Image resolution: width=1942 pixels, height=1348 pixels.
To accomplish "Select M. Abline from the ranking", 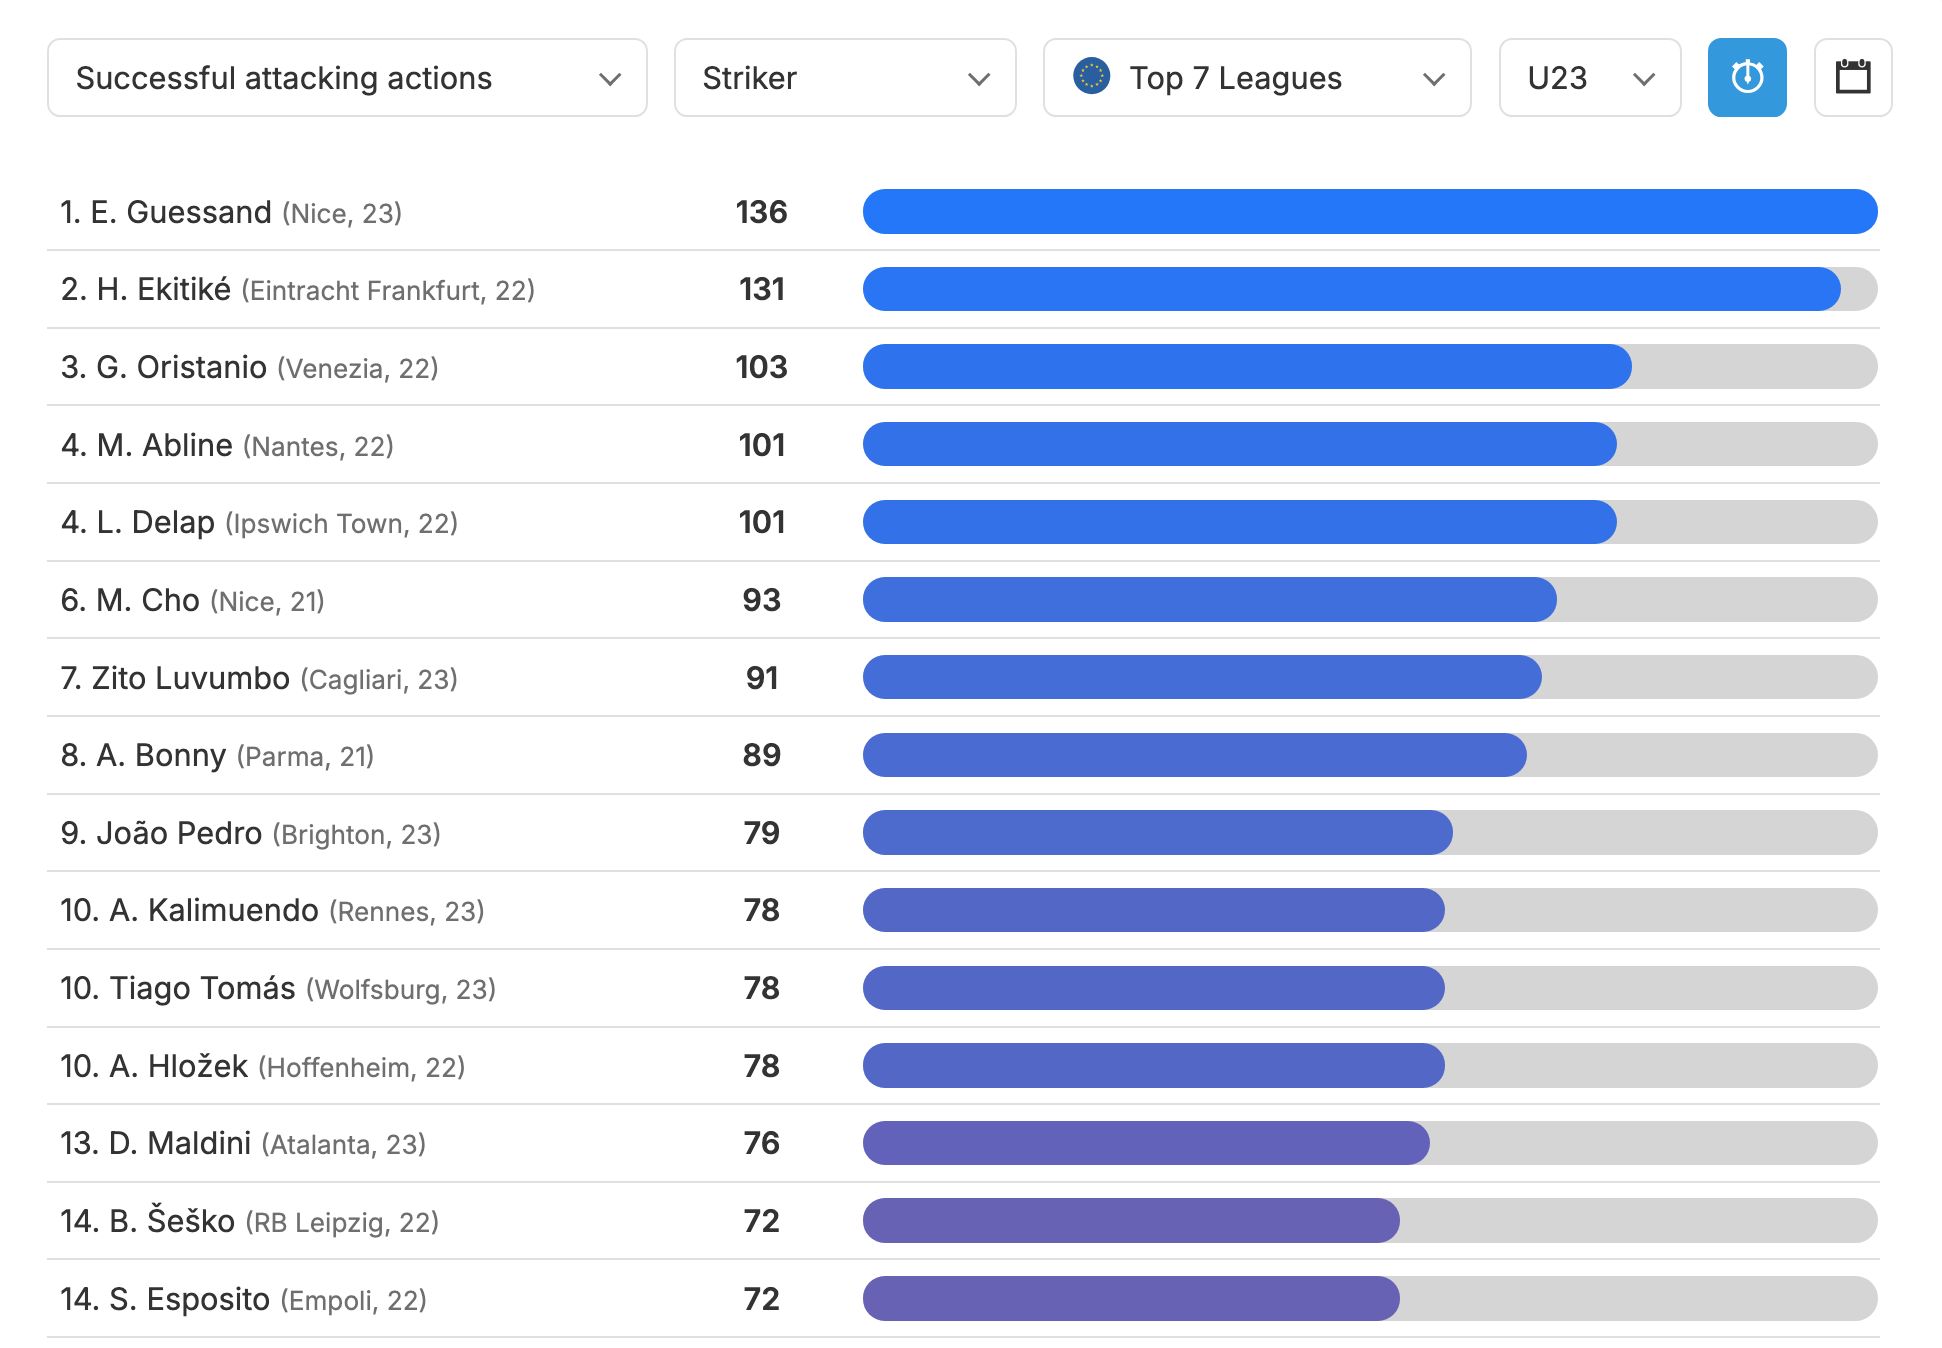I will click(x=164, y=445).
